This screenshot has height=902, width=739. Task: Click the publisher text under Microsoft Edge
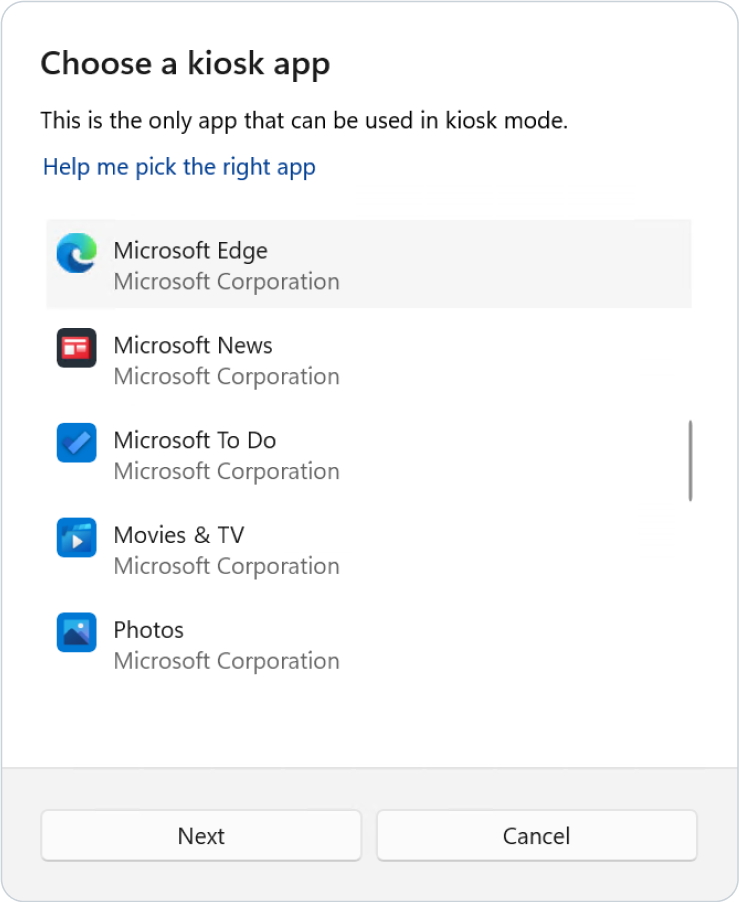226,282
